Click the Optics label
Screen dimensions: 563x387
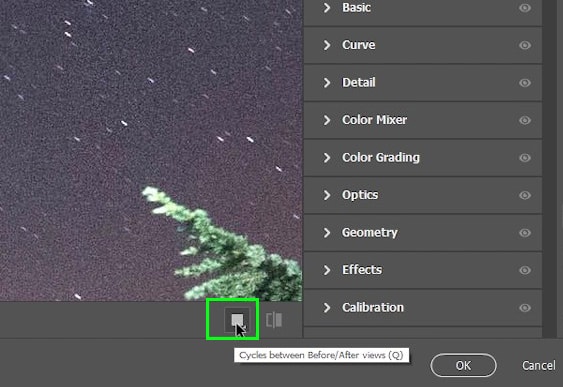[x=360, y=195]
